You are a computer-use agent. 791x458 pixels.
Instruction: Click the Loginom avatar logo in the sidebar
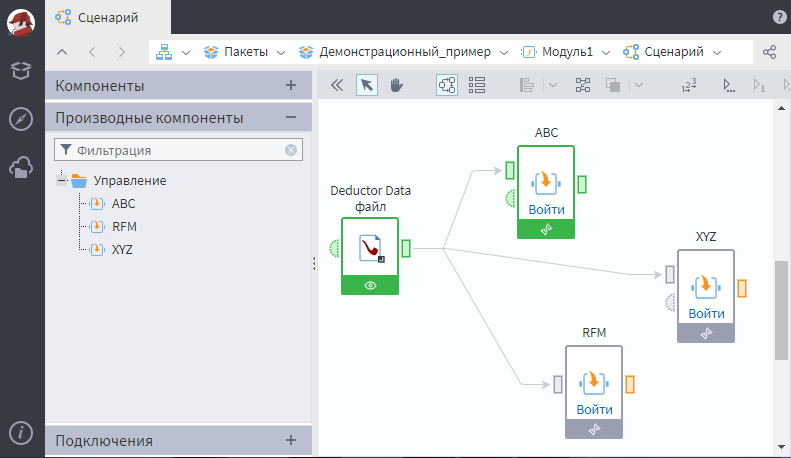pos(21,23)
